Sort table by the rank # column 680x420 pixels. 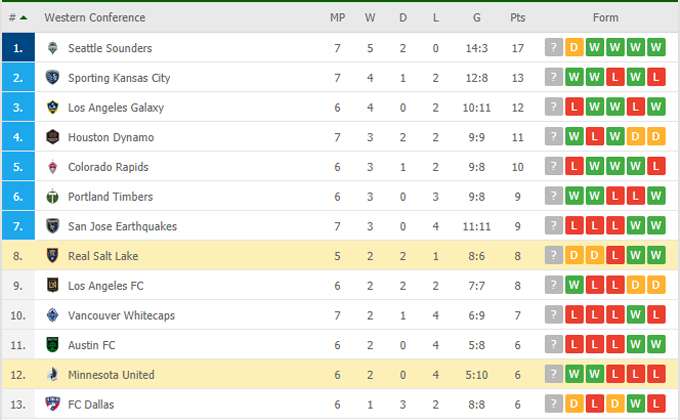point(17,18)
